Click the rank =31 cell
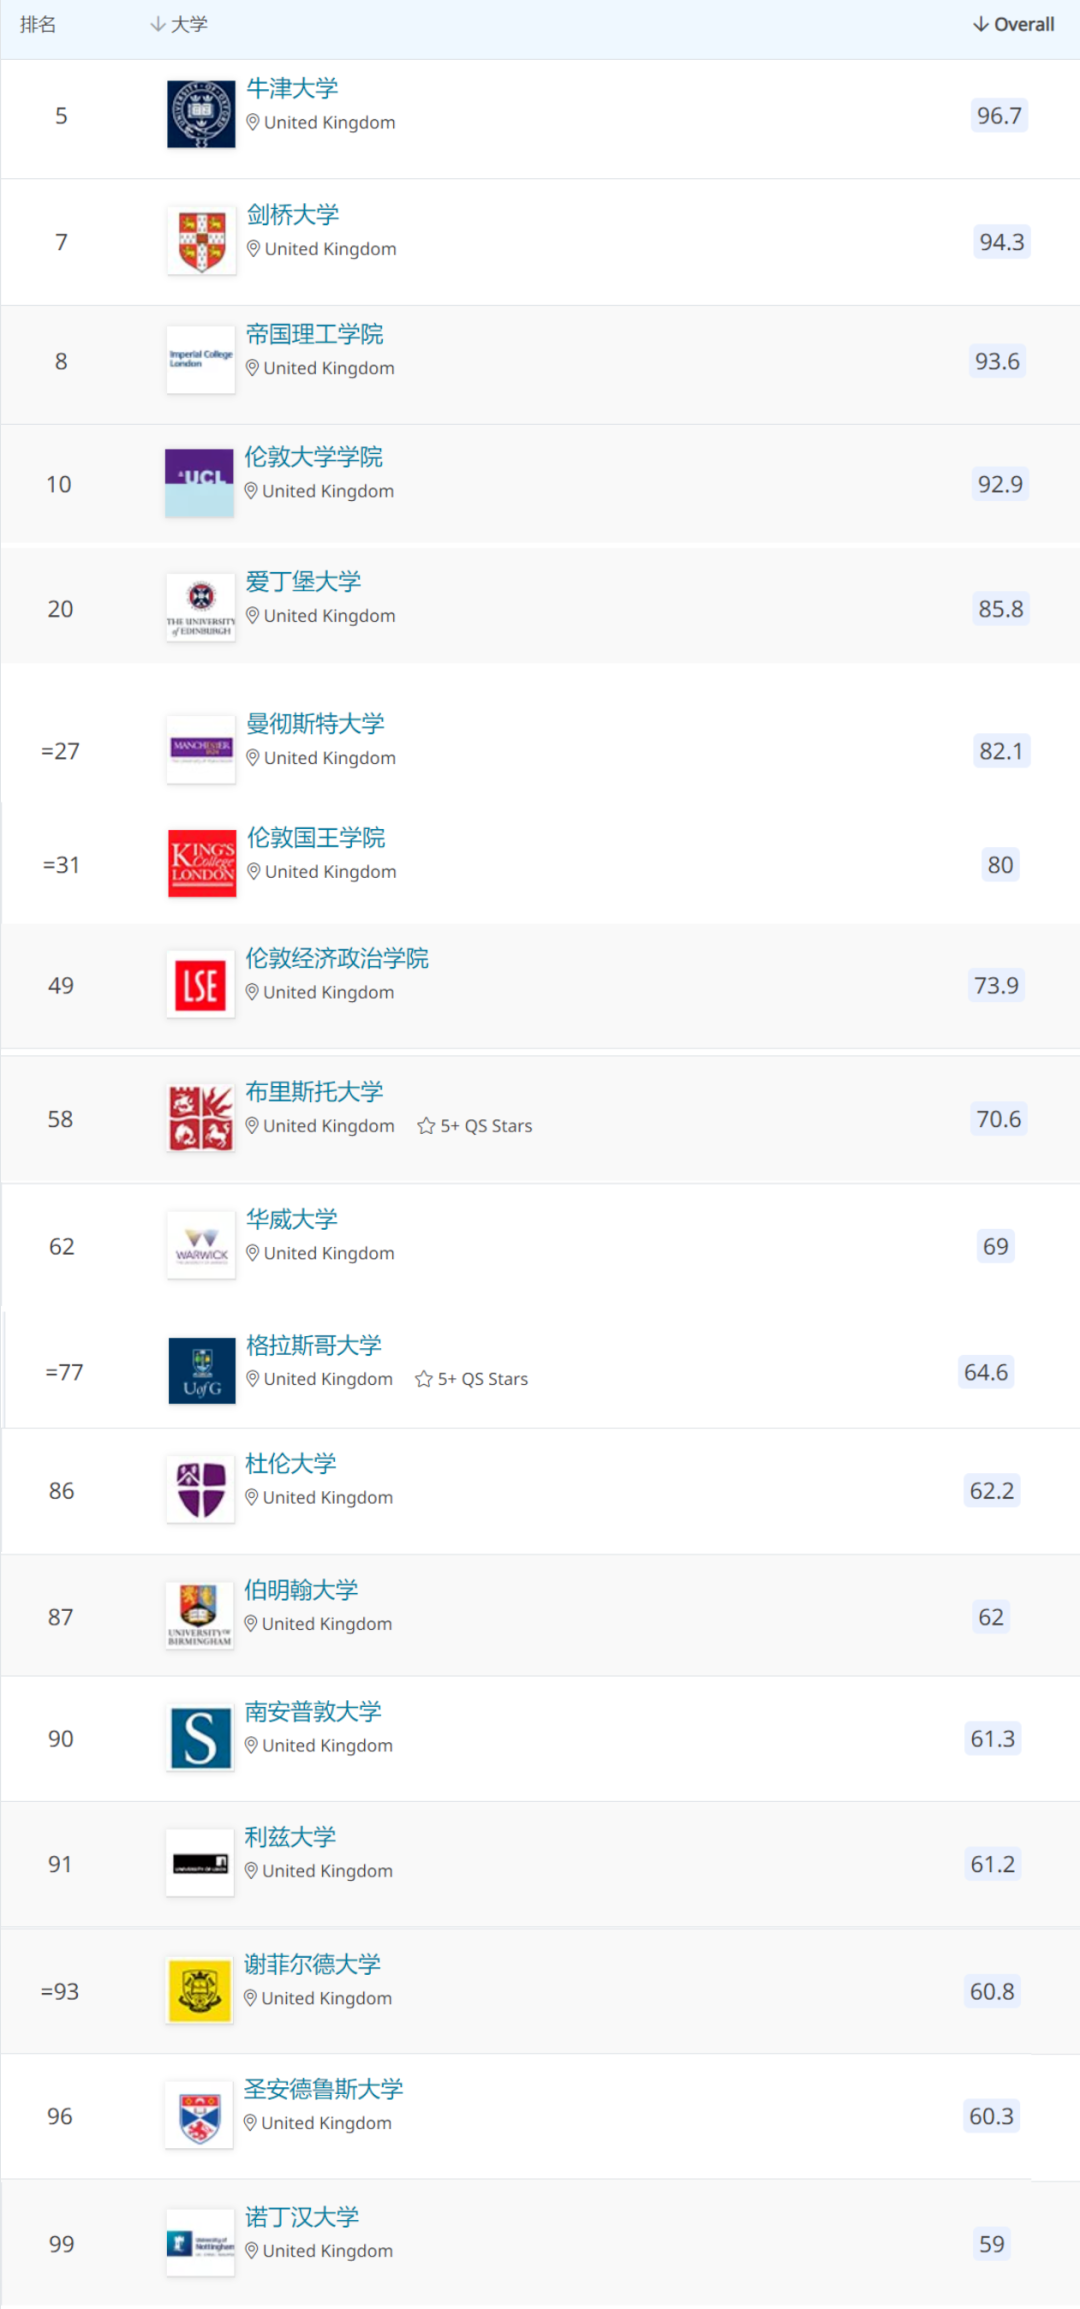Viewport: 1080px width, 2309px height. (x=60, y=865)
